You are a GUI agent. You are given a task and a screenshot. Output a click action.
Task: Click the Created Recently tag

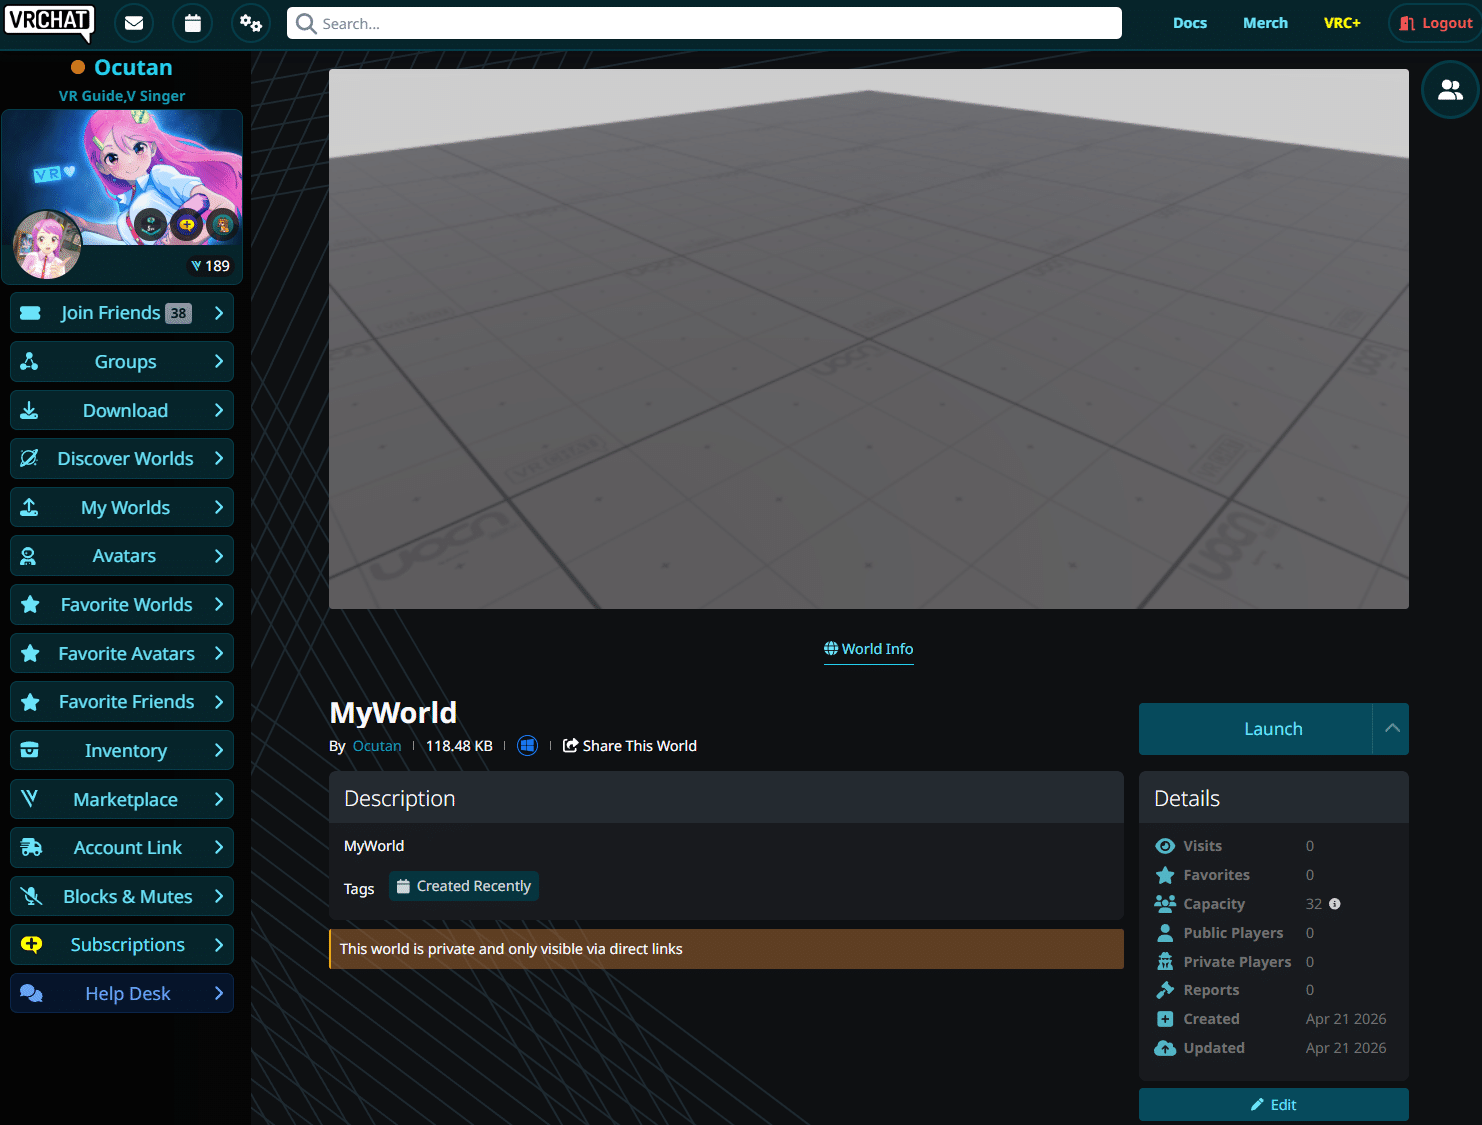[464, 886]
